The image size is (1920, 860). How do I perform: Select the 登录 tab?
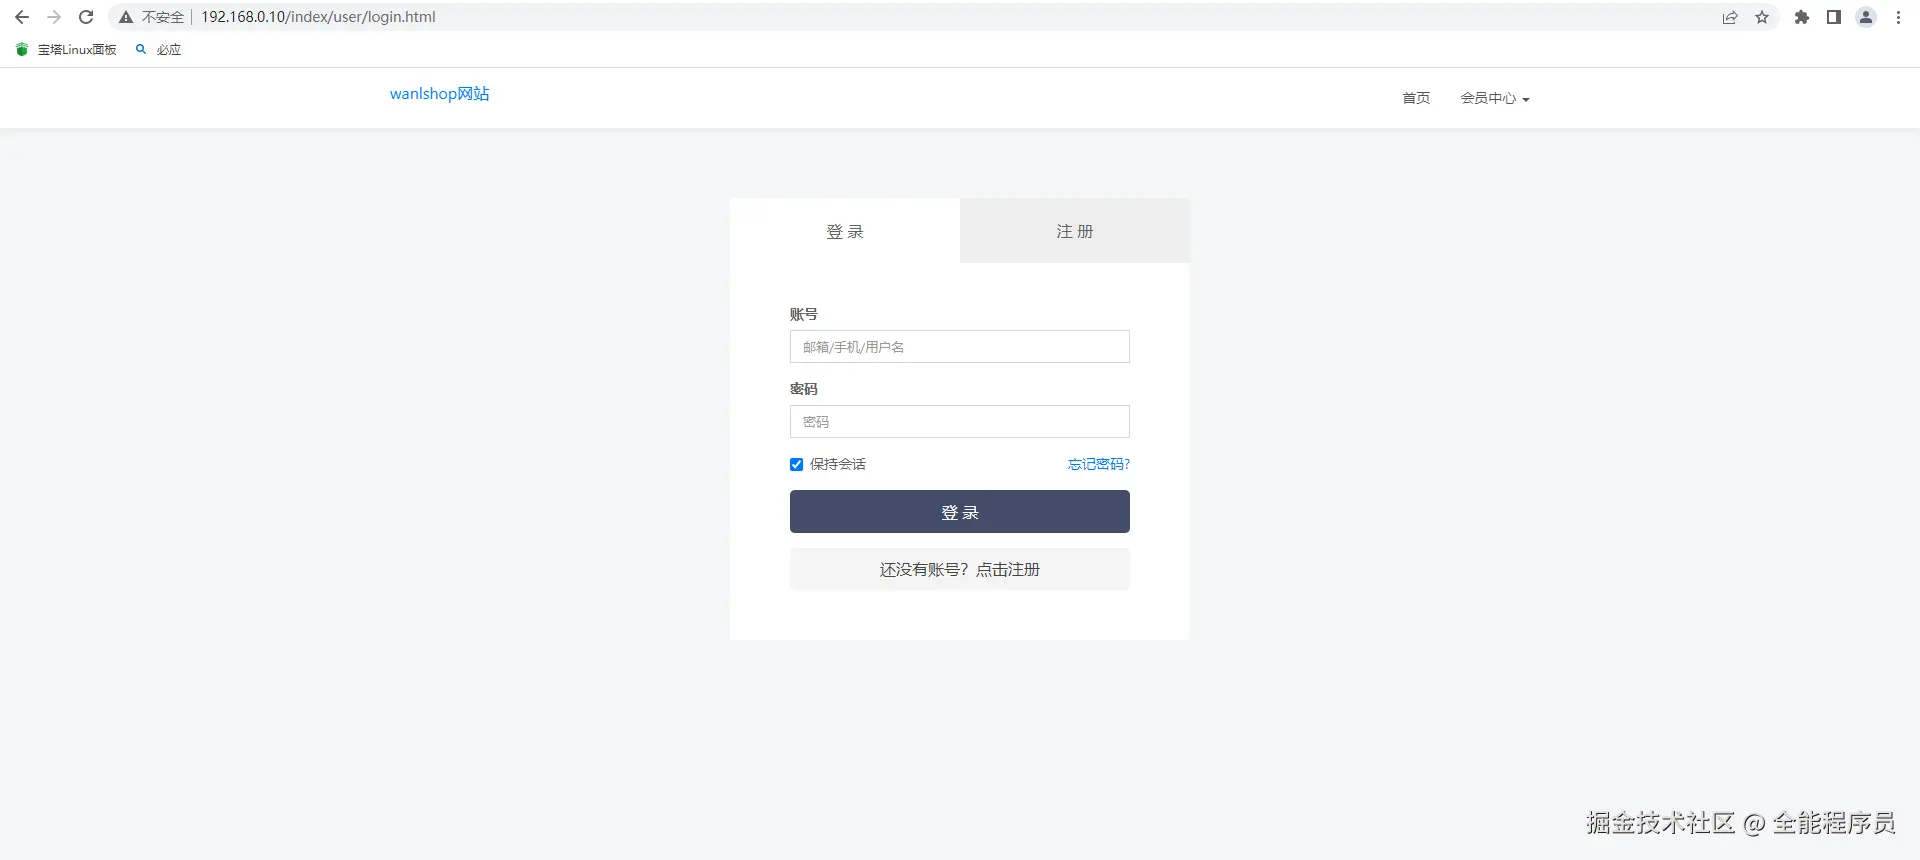(x=845, y=231)
